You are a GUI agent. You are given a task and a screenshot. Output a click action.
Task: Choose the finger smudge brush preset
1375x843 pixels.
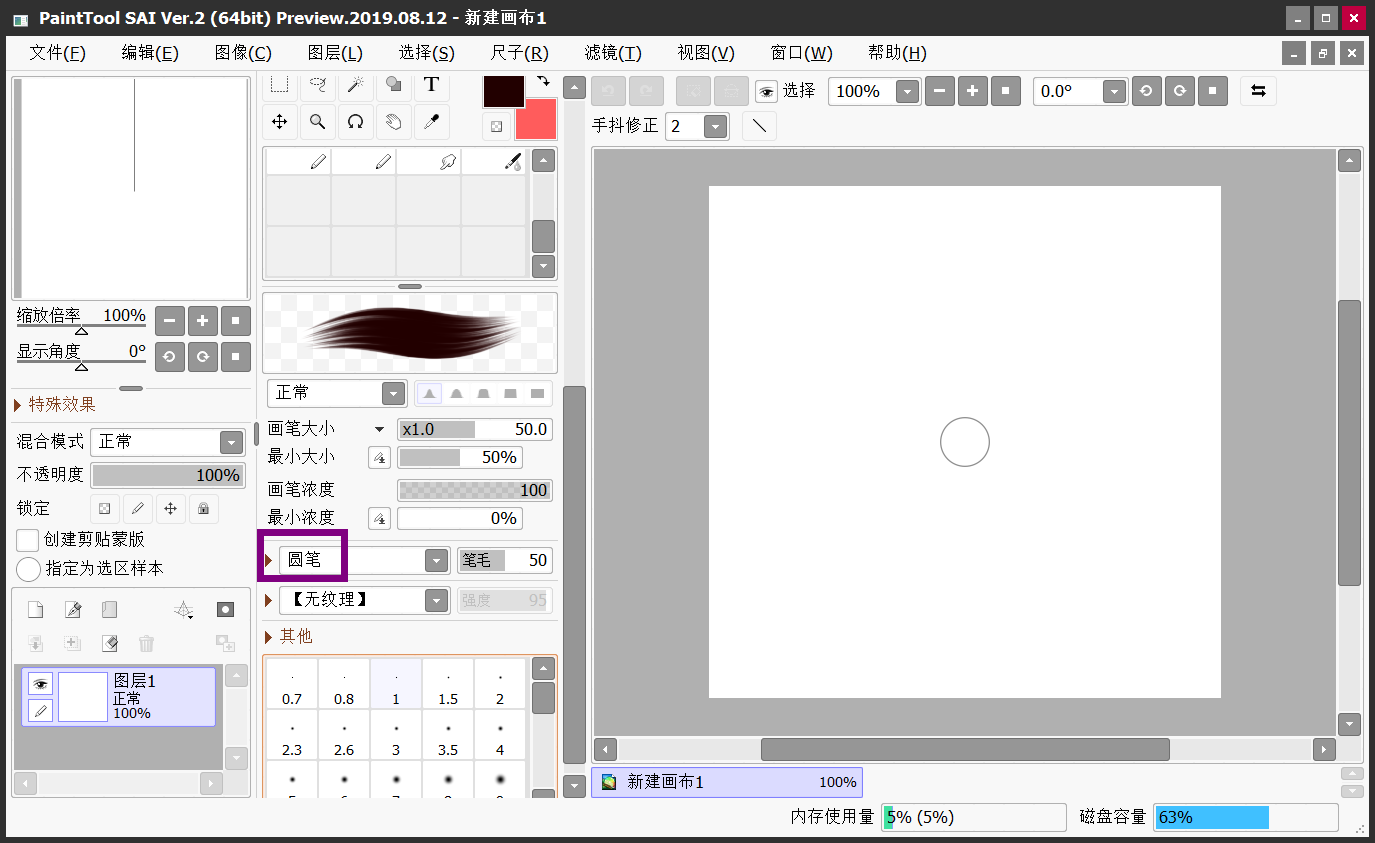point(429,162)
